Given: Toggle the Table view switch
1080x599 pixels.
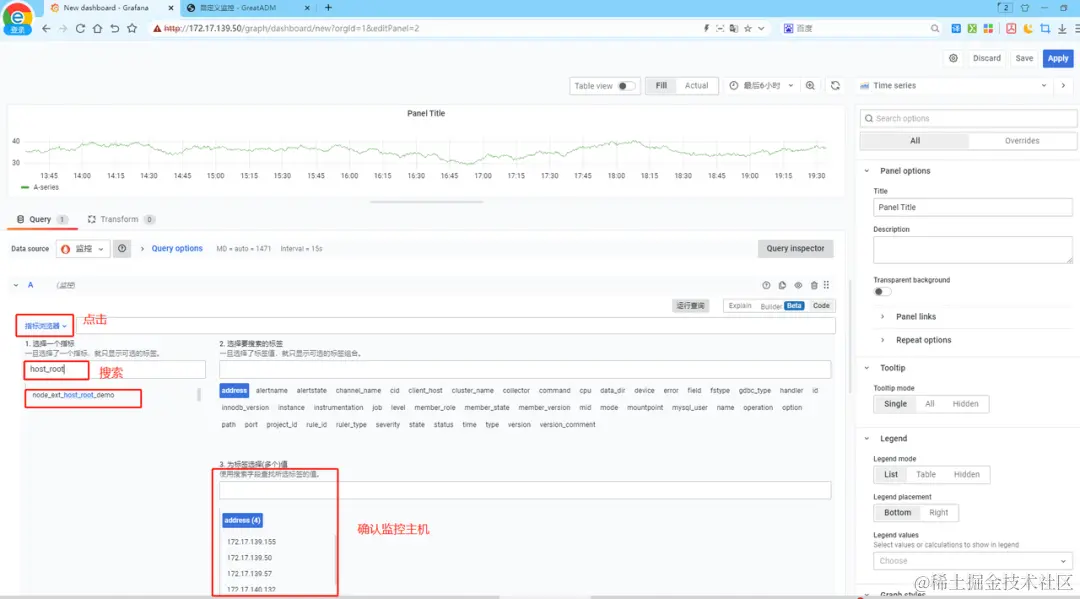Looking at the screenshot, I should (x=626, y=86).
